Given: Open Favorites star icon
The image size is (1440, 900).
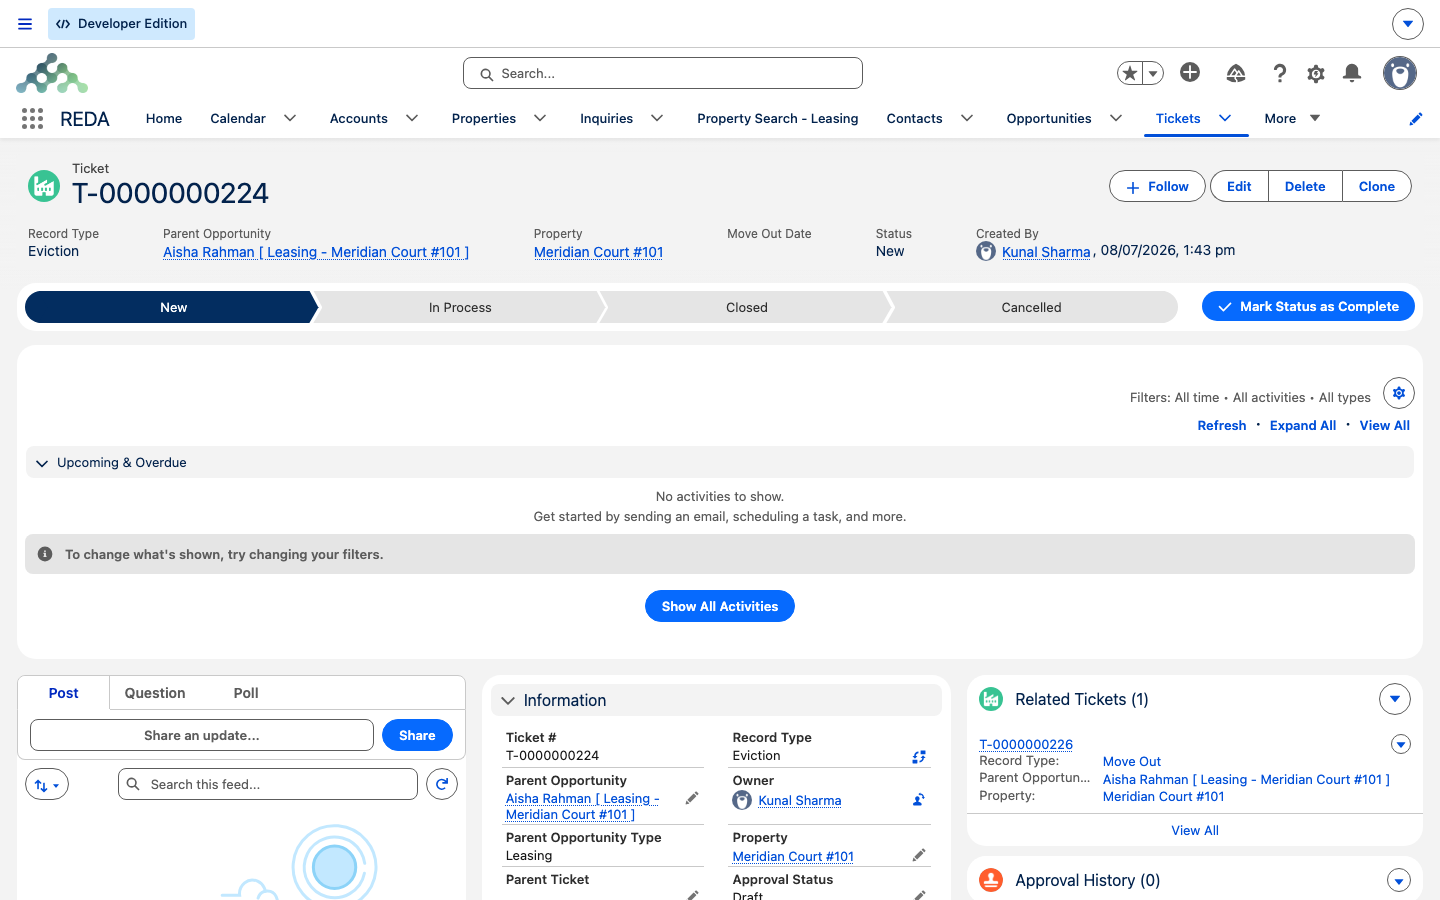Looking at the screenshot, I should (1130, 73).
